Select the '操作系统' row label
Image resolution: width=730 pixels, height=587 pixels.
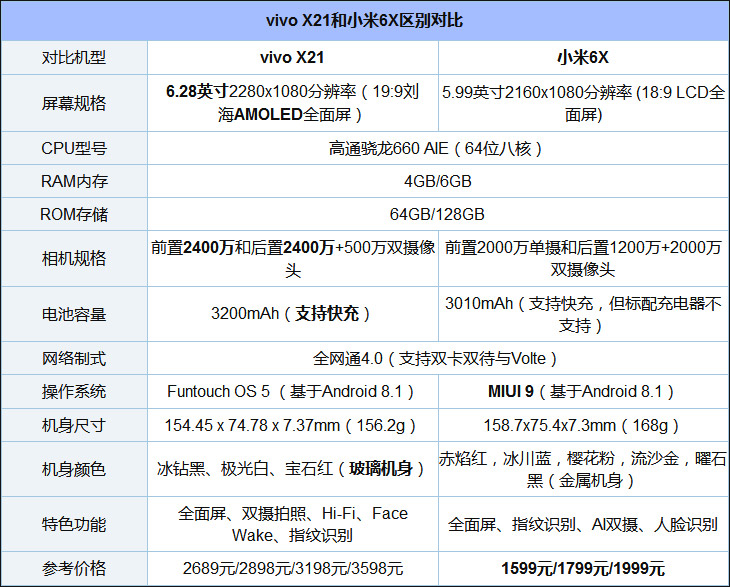tap(74, 391)
